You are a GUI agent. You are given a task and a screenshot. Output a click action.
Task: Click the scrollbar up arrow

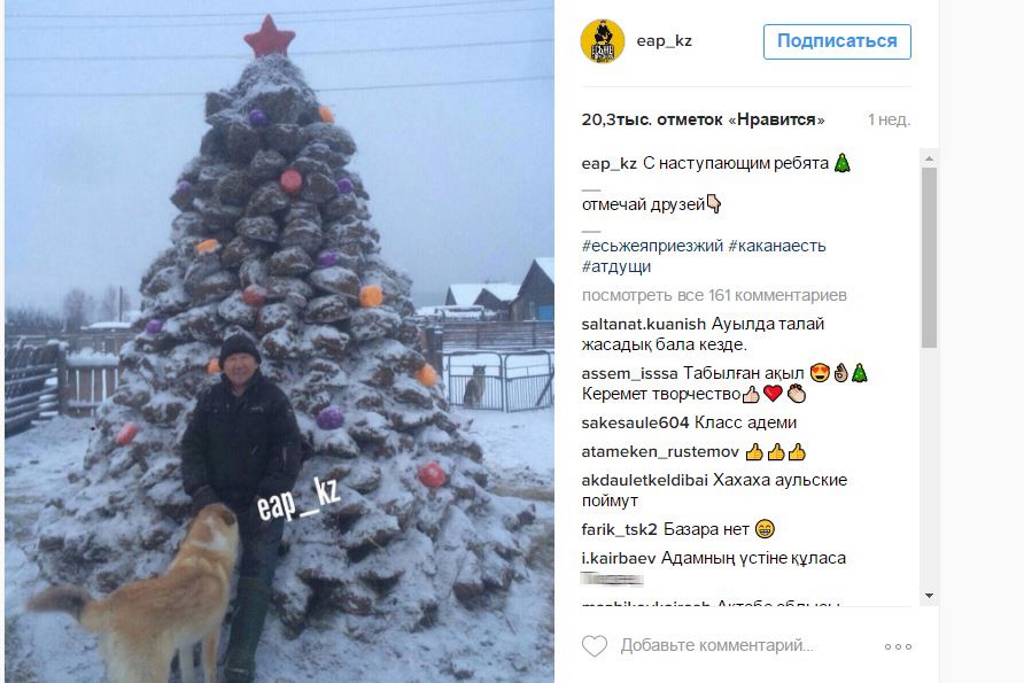(x=929, y=159)
